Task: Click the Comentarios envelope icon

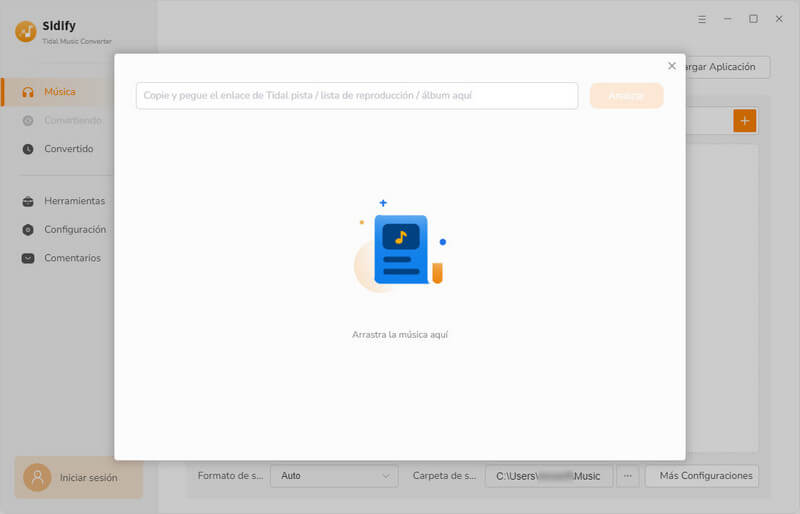Action: coord(28,258)
